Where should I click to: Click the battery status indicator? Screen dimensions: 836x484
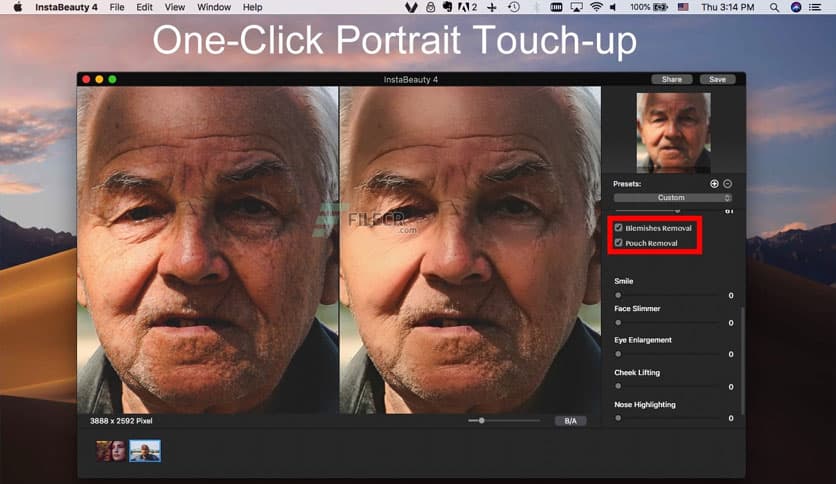(649, 7)
